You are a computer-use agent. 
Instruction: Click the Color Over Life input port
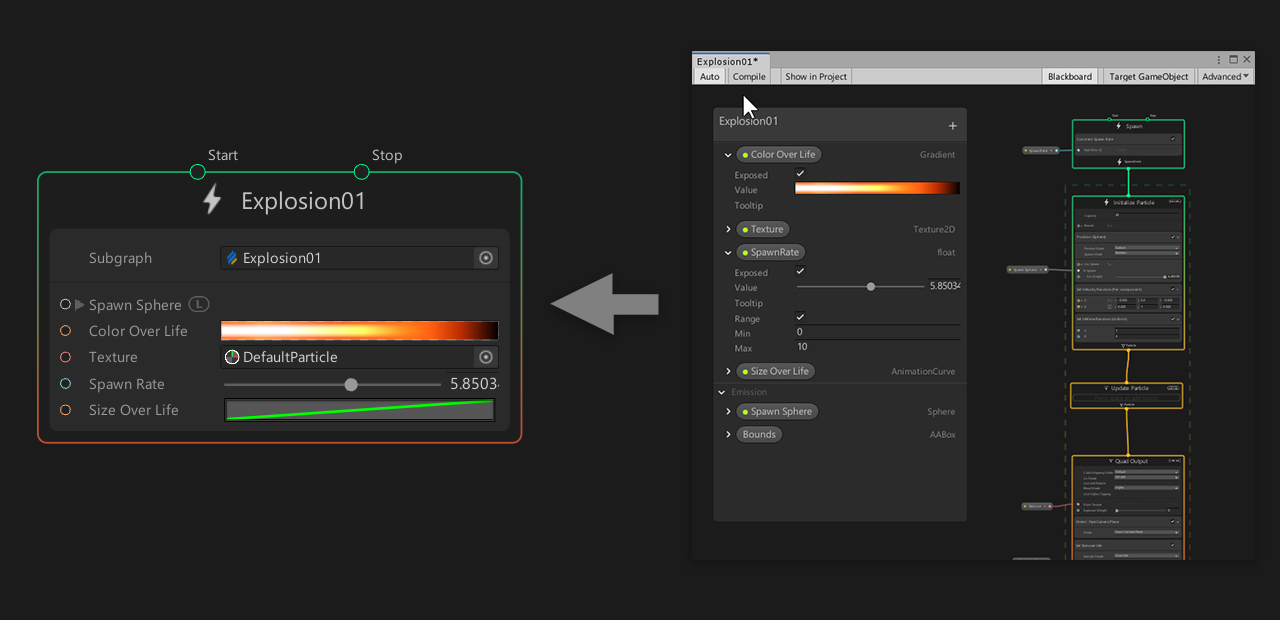point(66,331)
